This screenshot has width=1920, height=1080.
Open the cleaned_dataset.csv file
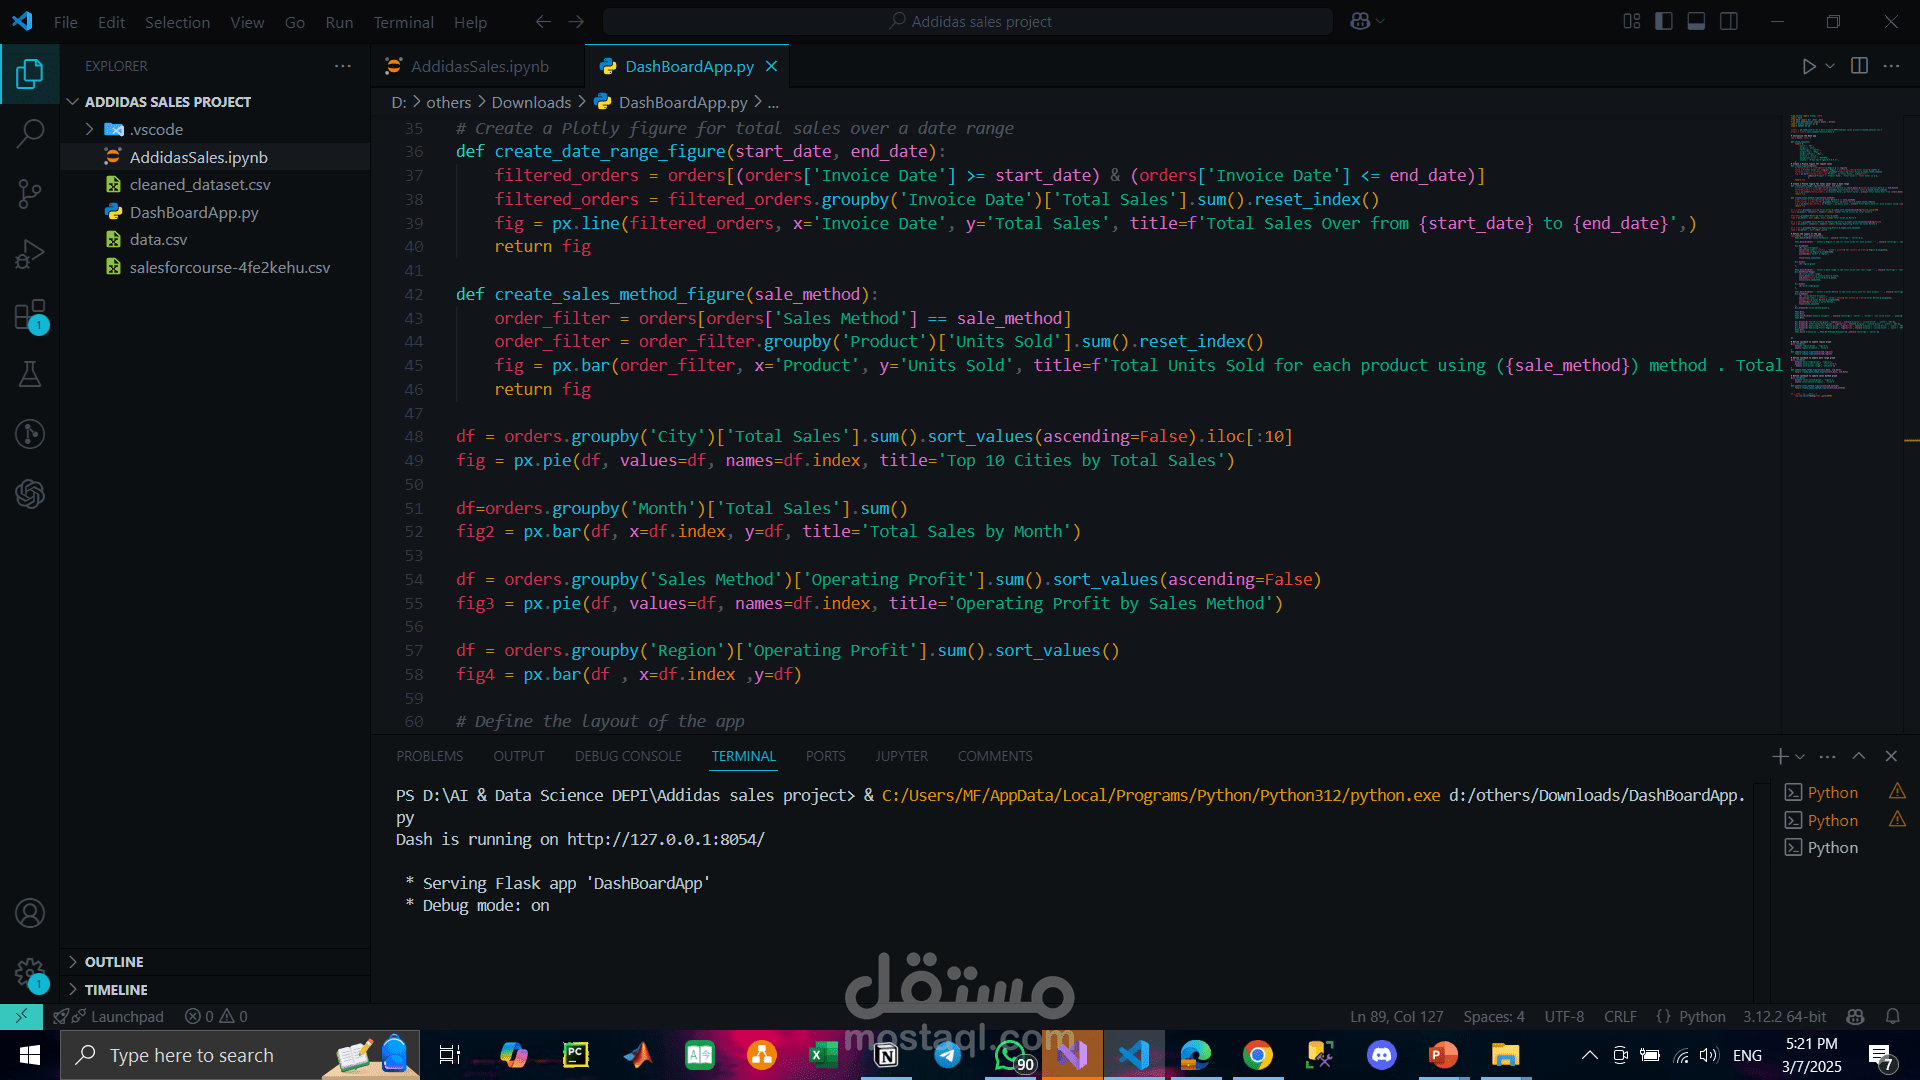click(199, 184)
